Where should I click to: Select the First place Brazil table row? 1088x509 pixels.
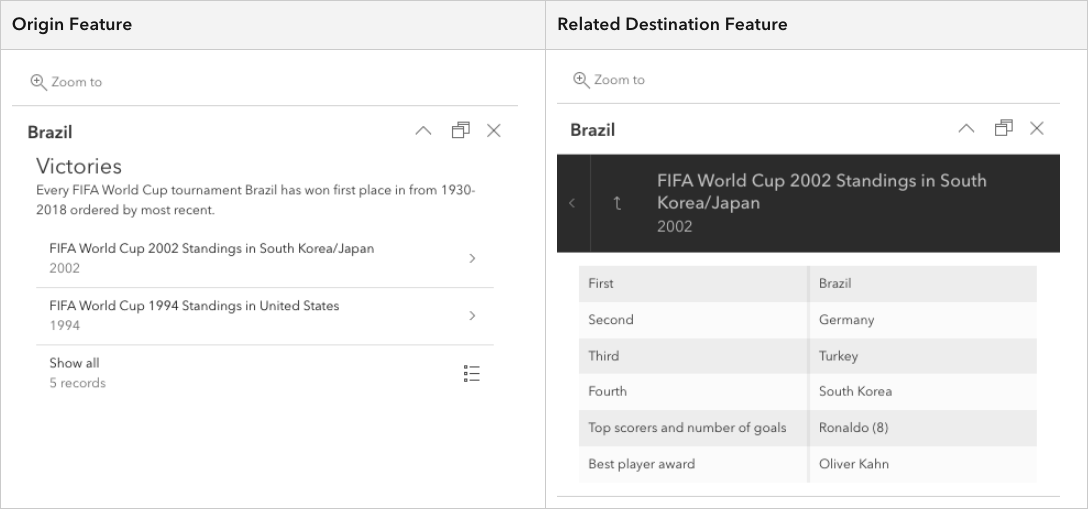coord(807,284)
